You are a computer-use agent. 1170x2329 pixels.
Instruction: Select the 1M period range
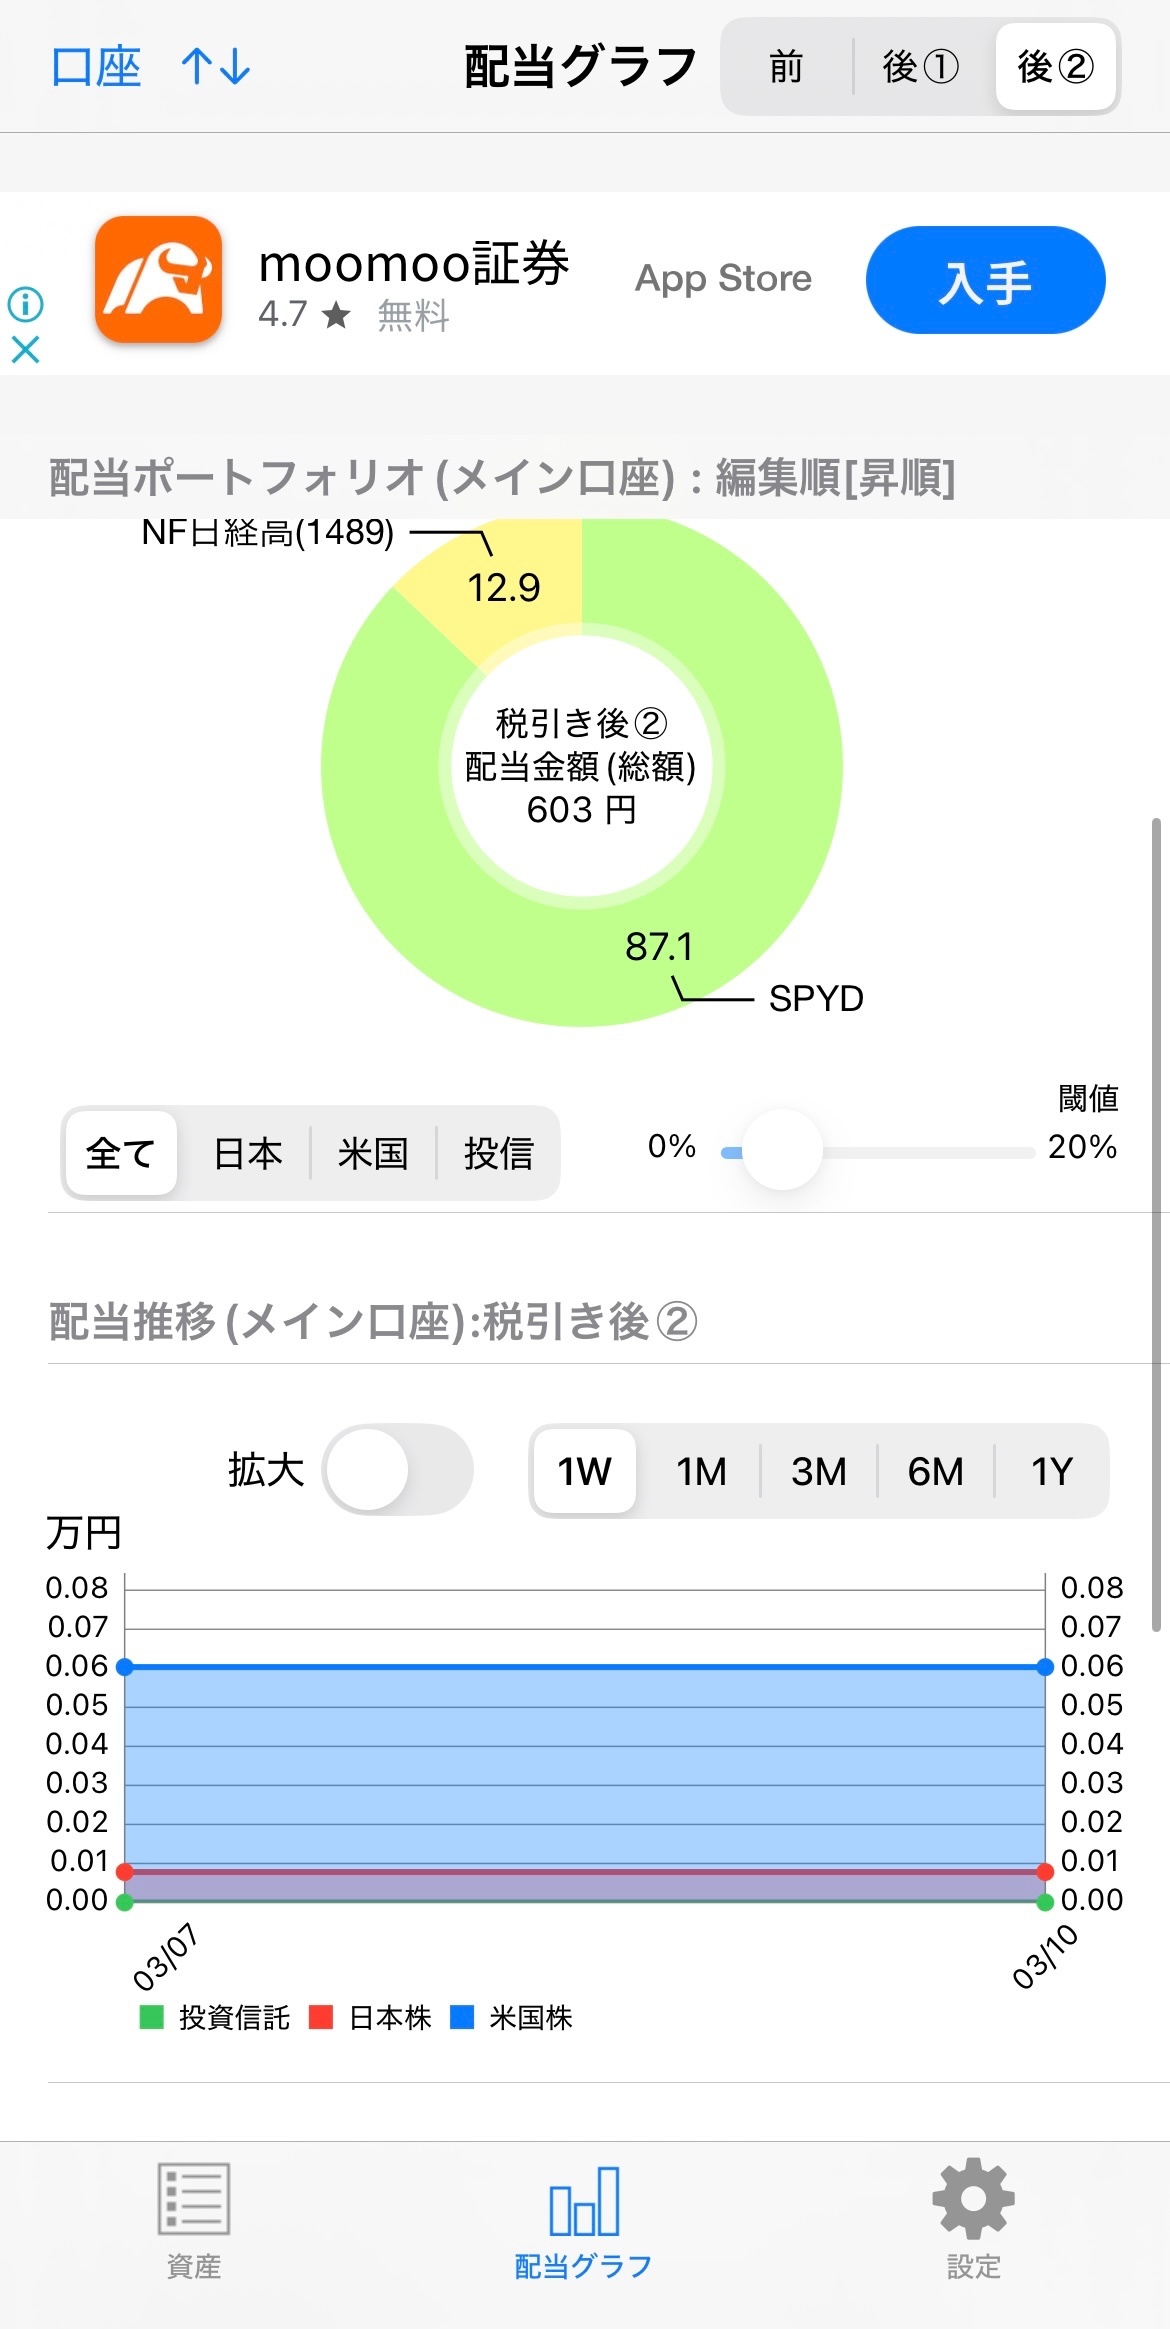click(701, 1471)
